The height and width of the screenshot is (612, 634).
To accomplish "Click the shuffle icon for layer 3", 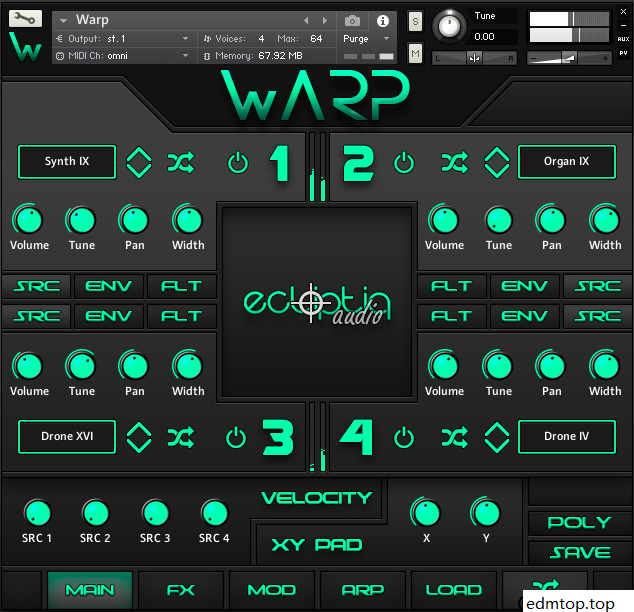I will coord(180,437).
